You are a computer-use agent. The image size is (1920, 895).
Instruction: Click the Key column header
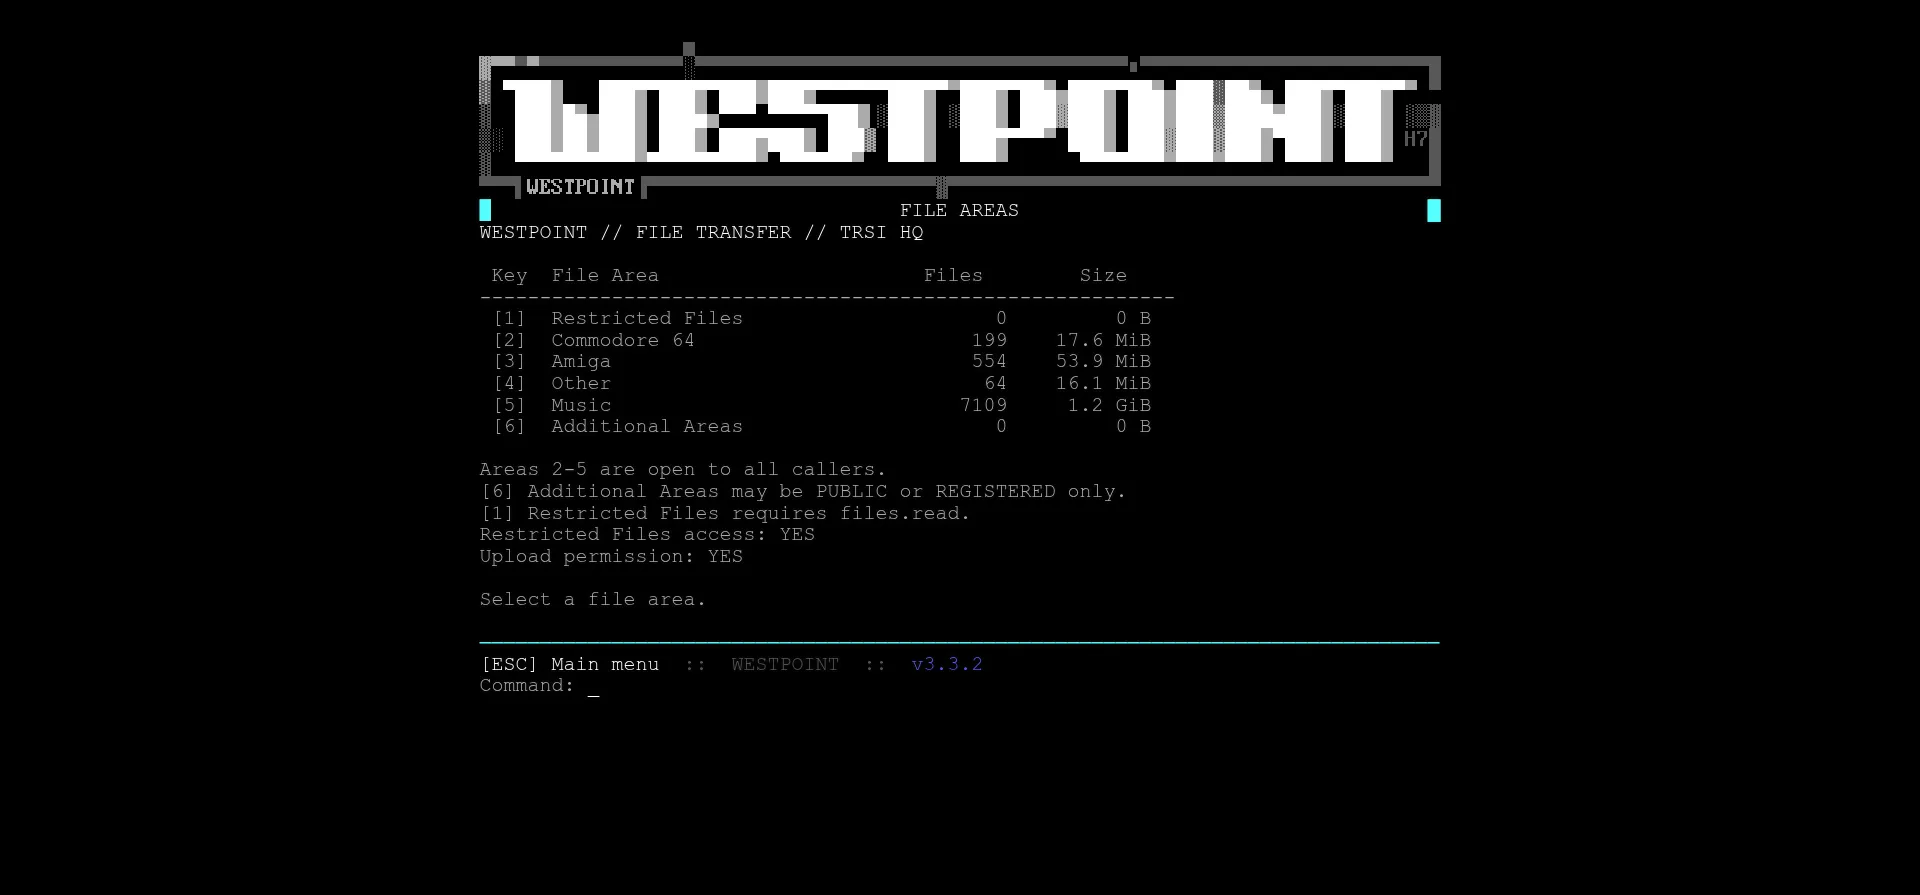509,275
